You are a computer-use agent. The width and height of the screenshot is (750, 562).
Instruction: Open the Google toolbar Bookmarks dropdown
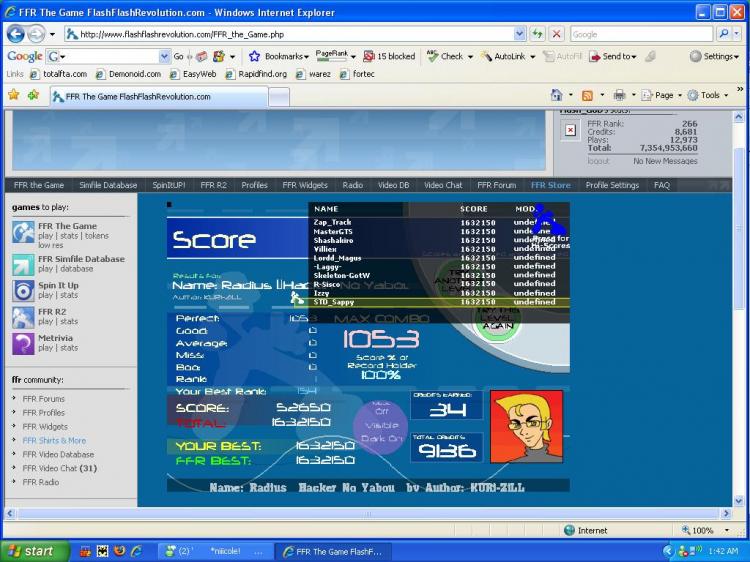280,57
